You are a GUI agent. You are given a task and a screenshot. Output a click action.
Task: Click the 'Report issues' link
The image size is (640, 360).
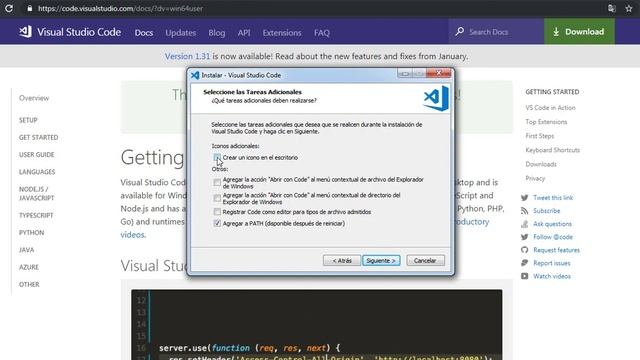point(551,263)
